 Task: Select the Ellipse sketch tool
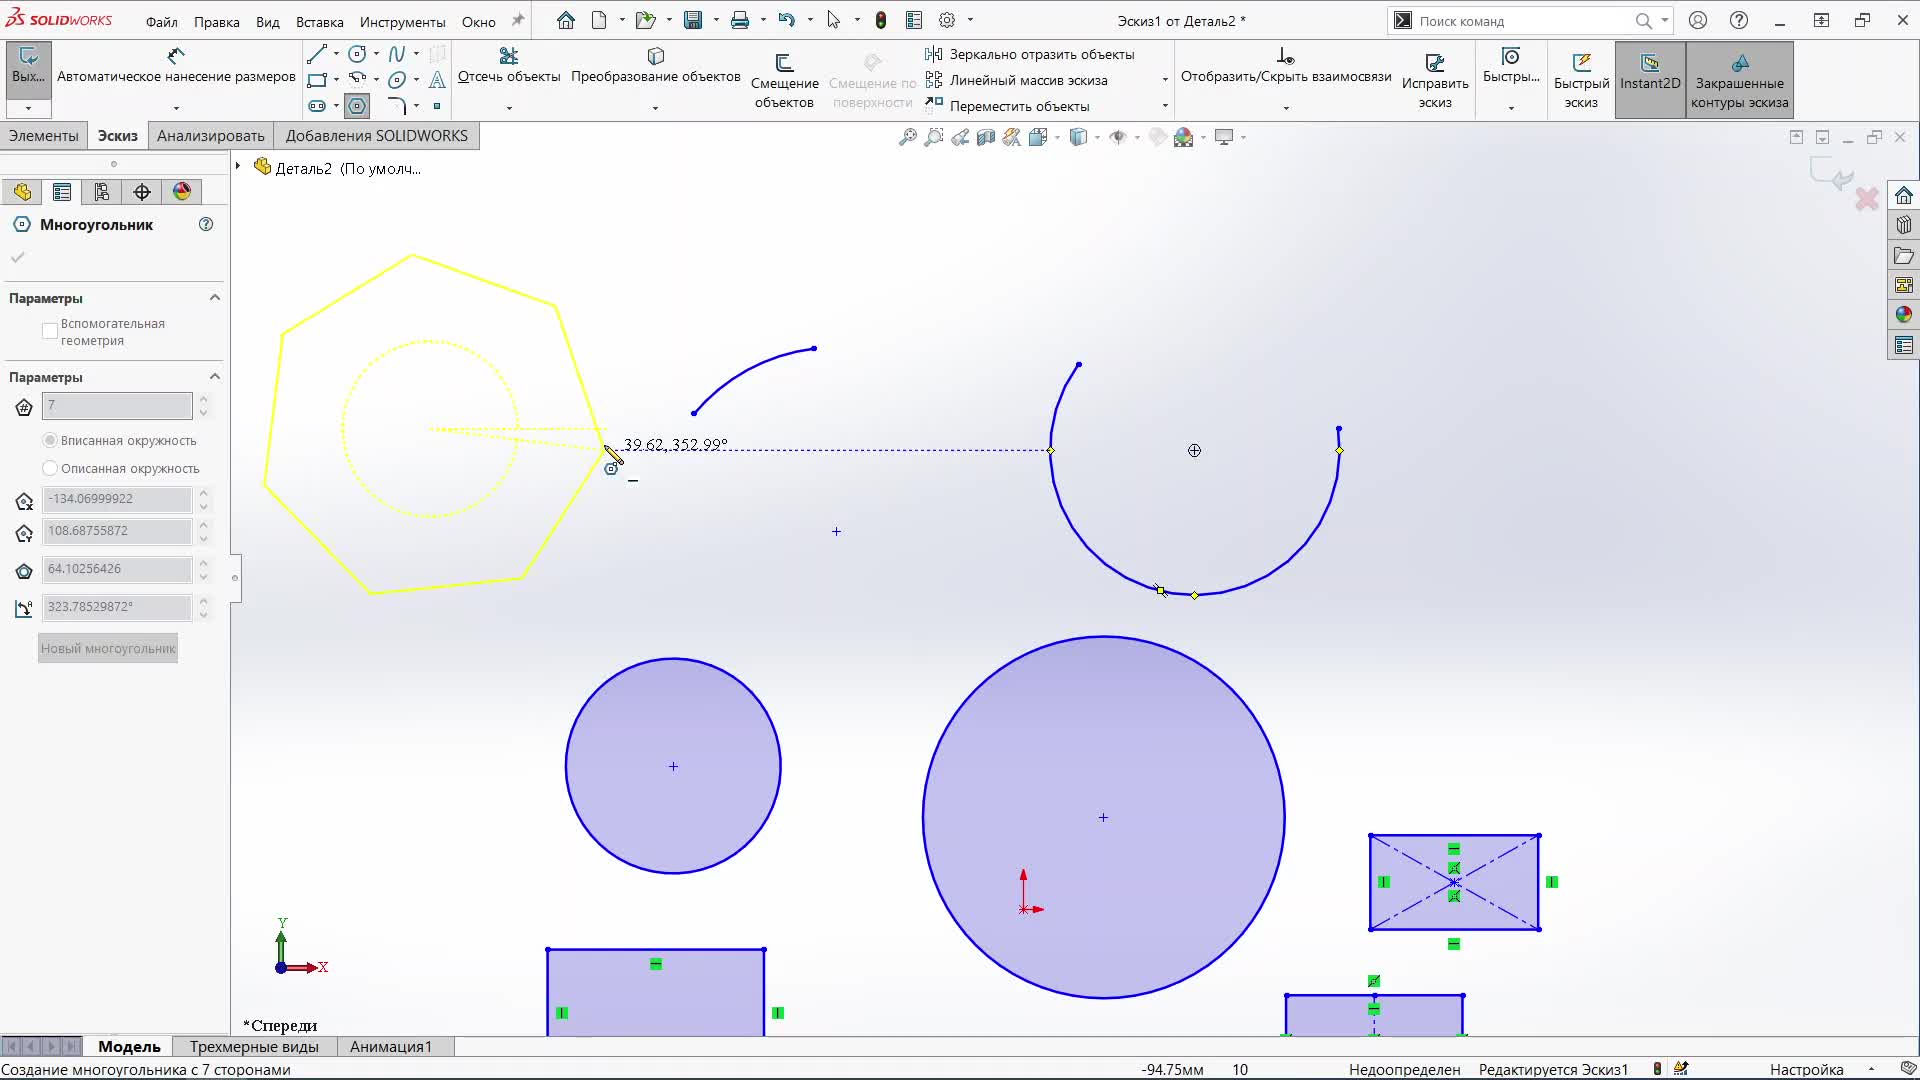pos(397,80)
